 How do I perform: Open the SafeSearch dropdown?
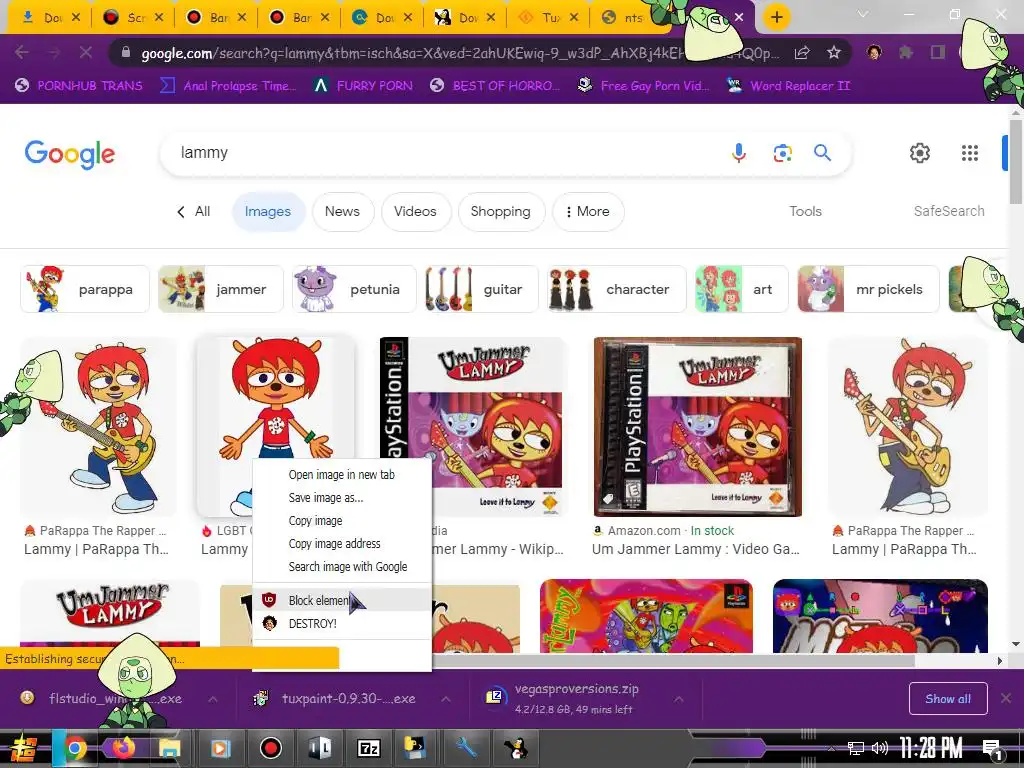tap(948, 212)
